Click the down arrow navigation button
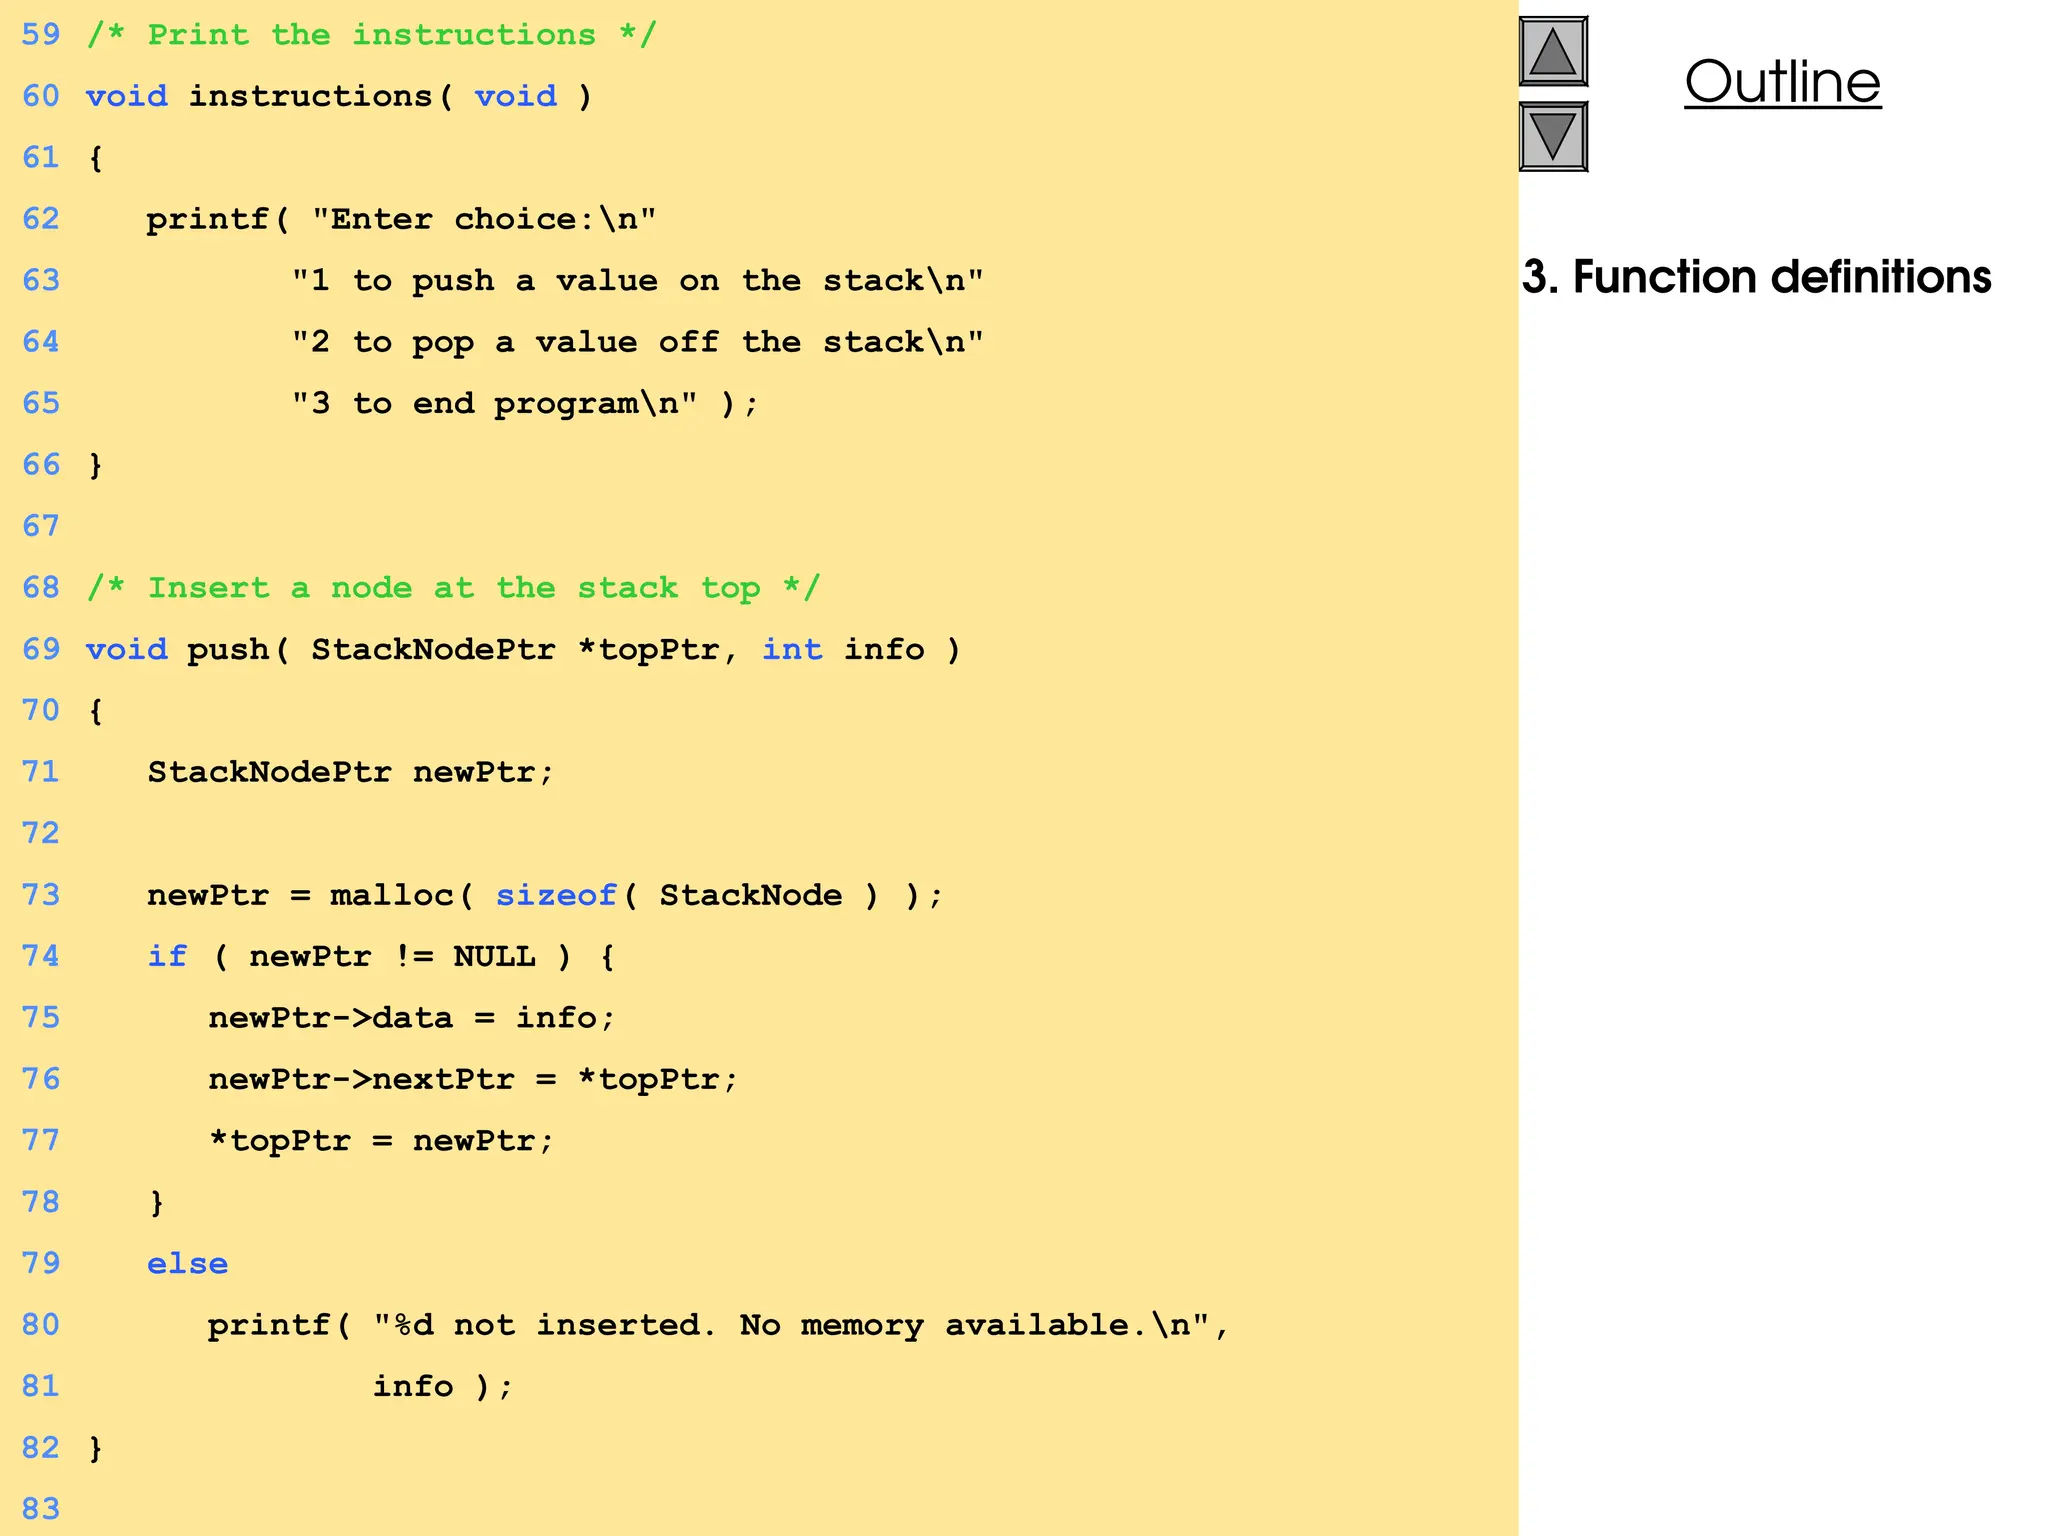 (x=1553, y=136)
